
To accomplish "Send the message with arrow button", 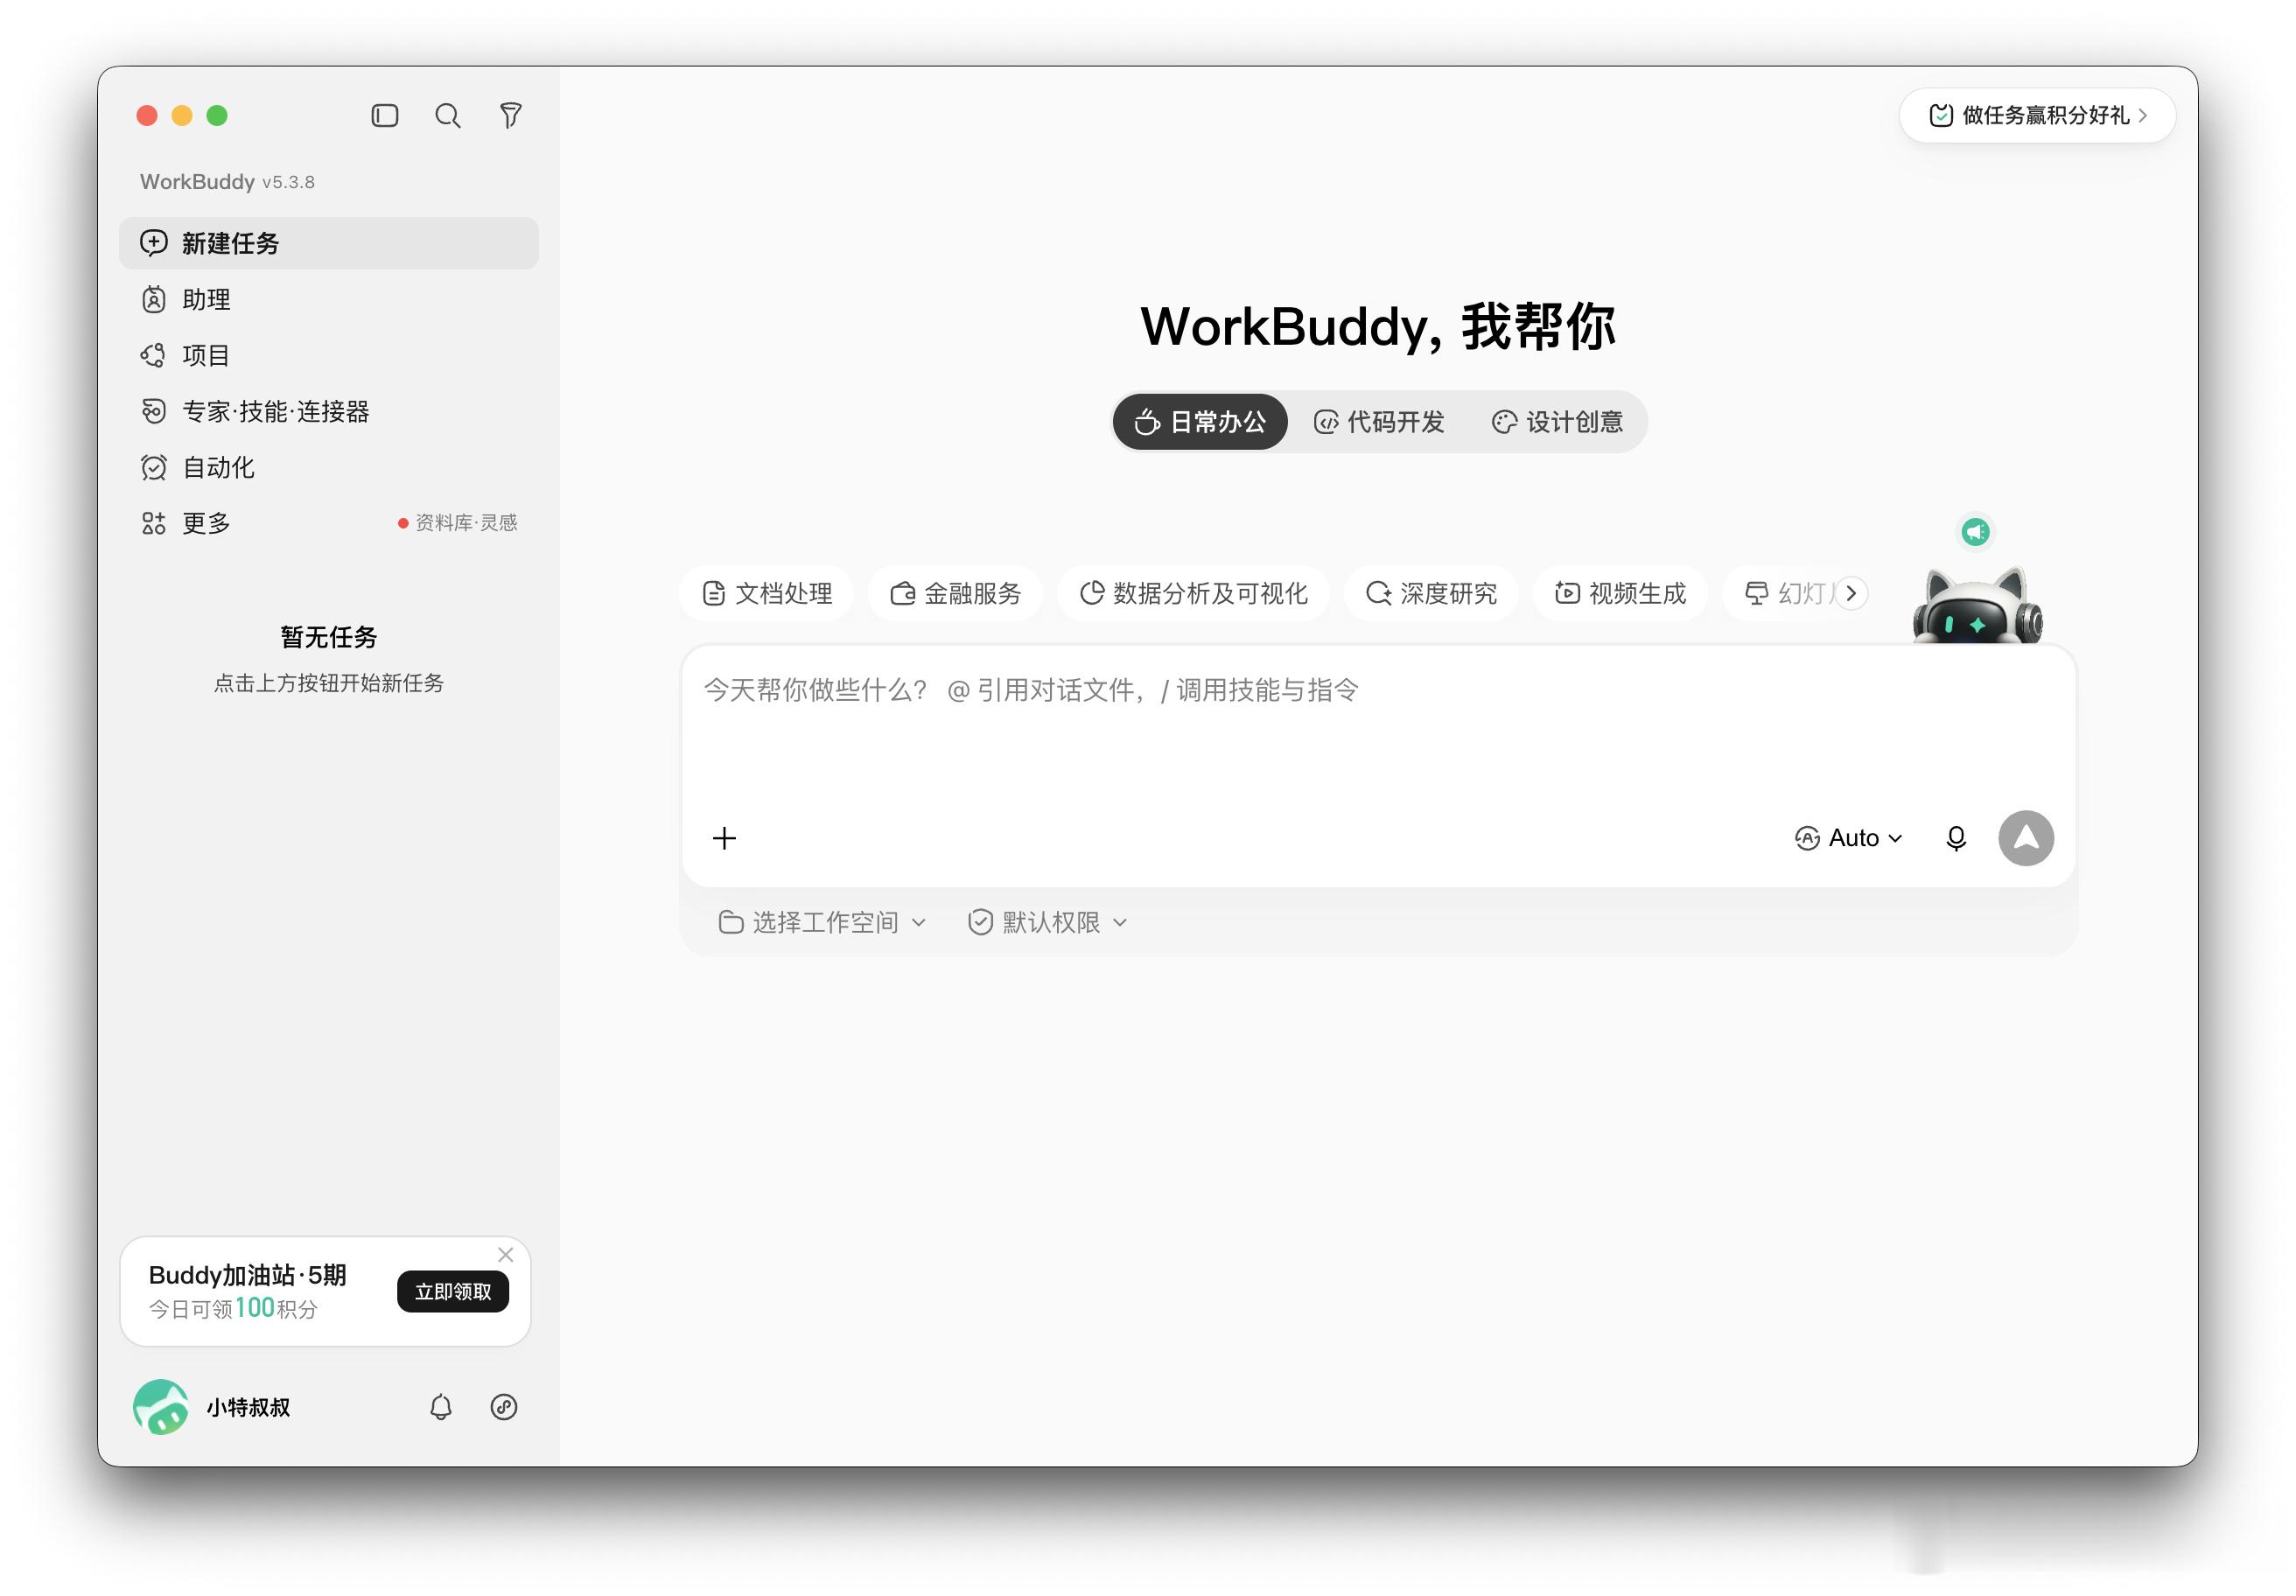I will click(2026, 838).
